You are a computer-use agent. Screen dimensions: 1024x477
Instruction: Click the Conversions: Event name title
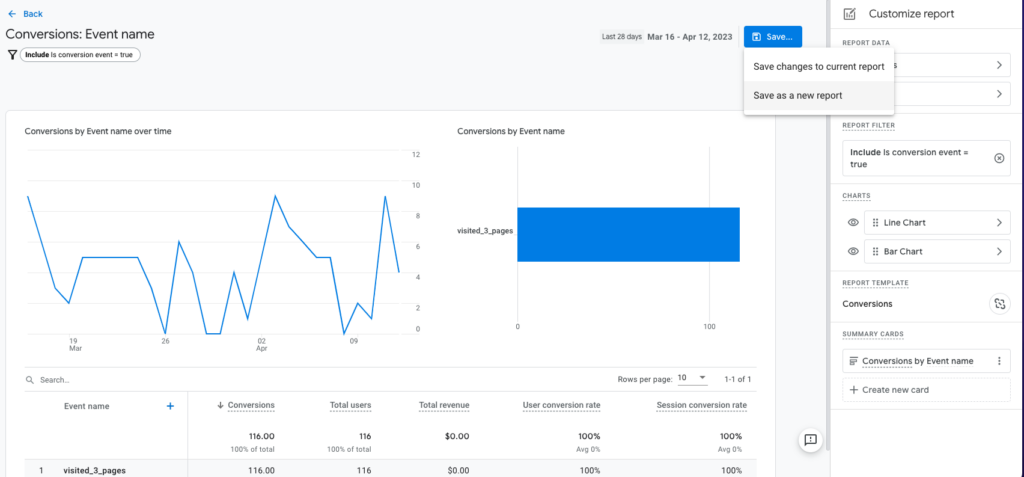coord(80,34)
